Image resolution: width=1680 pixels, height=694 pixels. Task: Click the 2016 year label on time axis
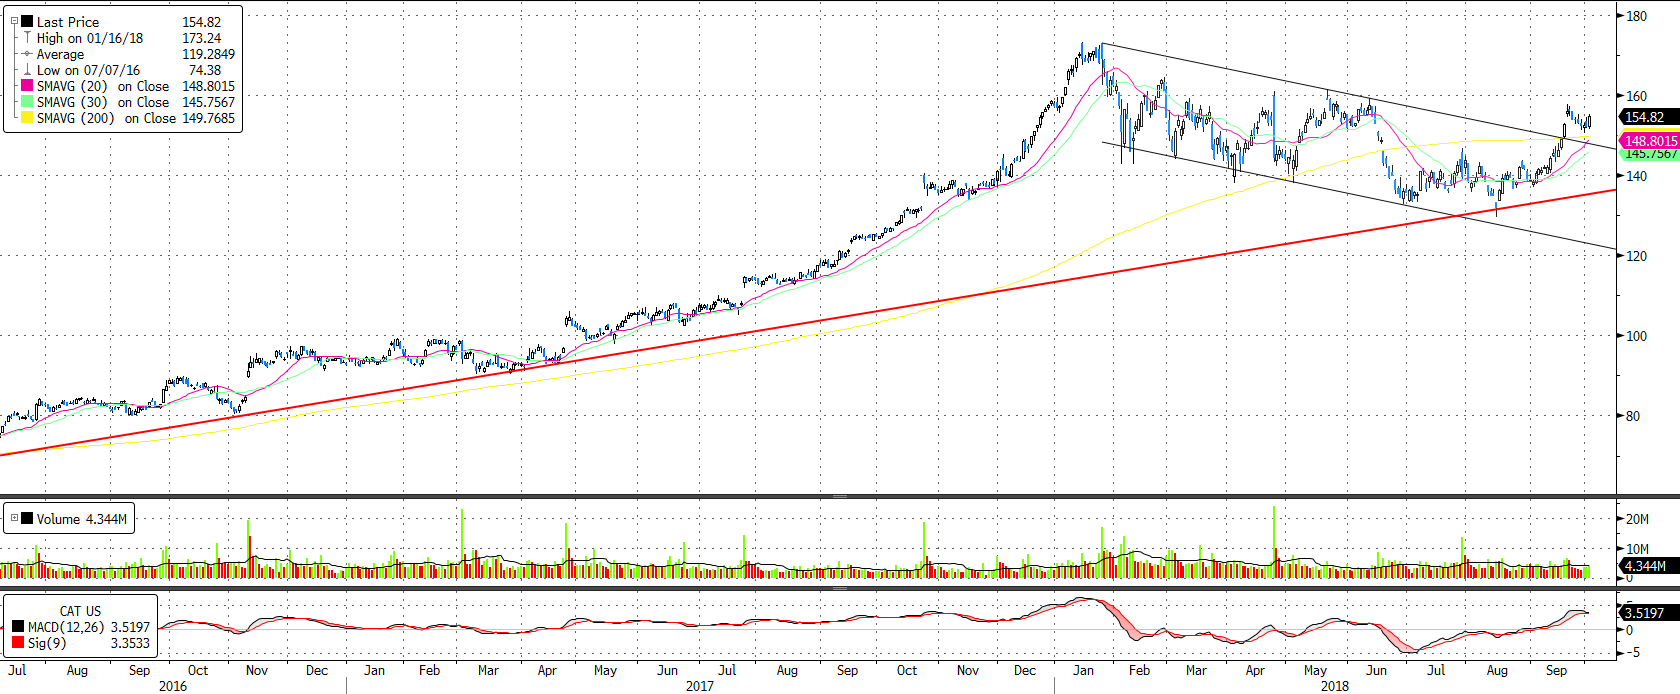tap(173, 686)
